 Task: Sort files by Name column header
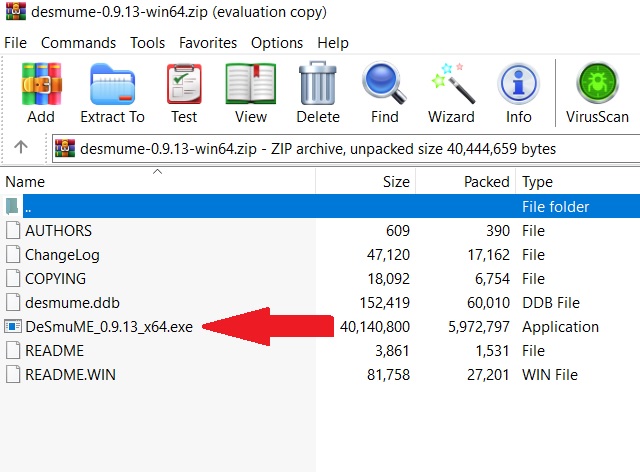point(26,182)
